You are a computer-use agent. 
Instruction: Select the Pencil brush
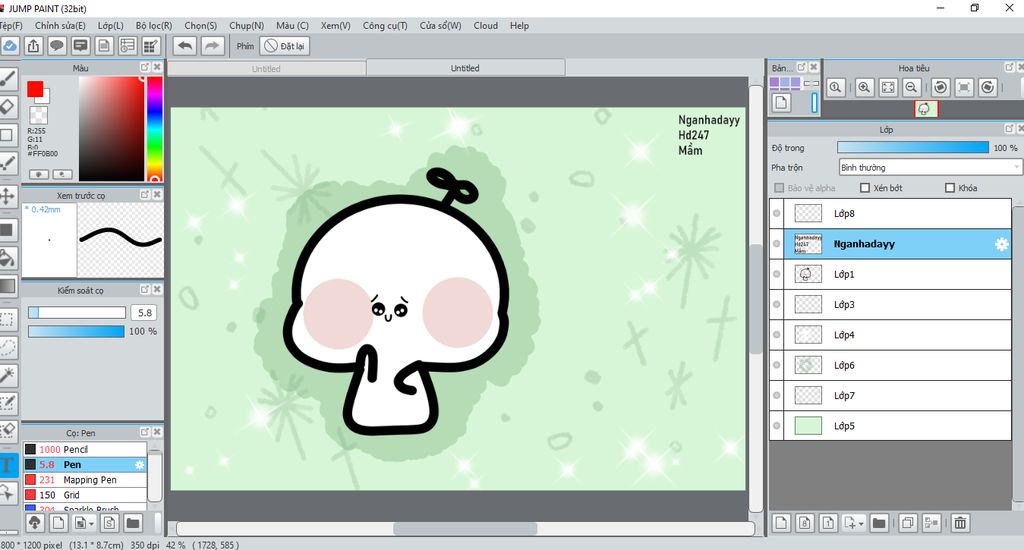pyautogui.click(x=85, y=449)
